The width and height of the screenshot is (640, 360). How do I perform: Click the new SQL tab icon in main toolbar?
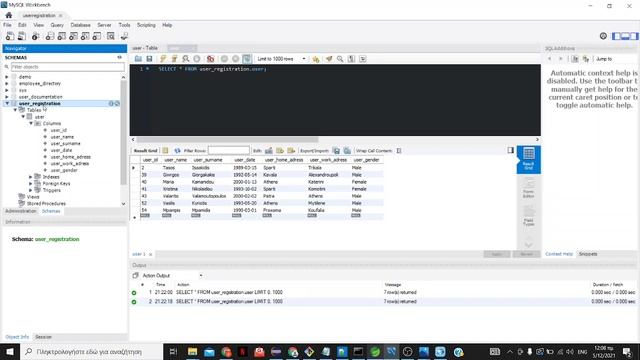point(10,36)
